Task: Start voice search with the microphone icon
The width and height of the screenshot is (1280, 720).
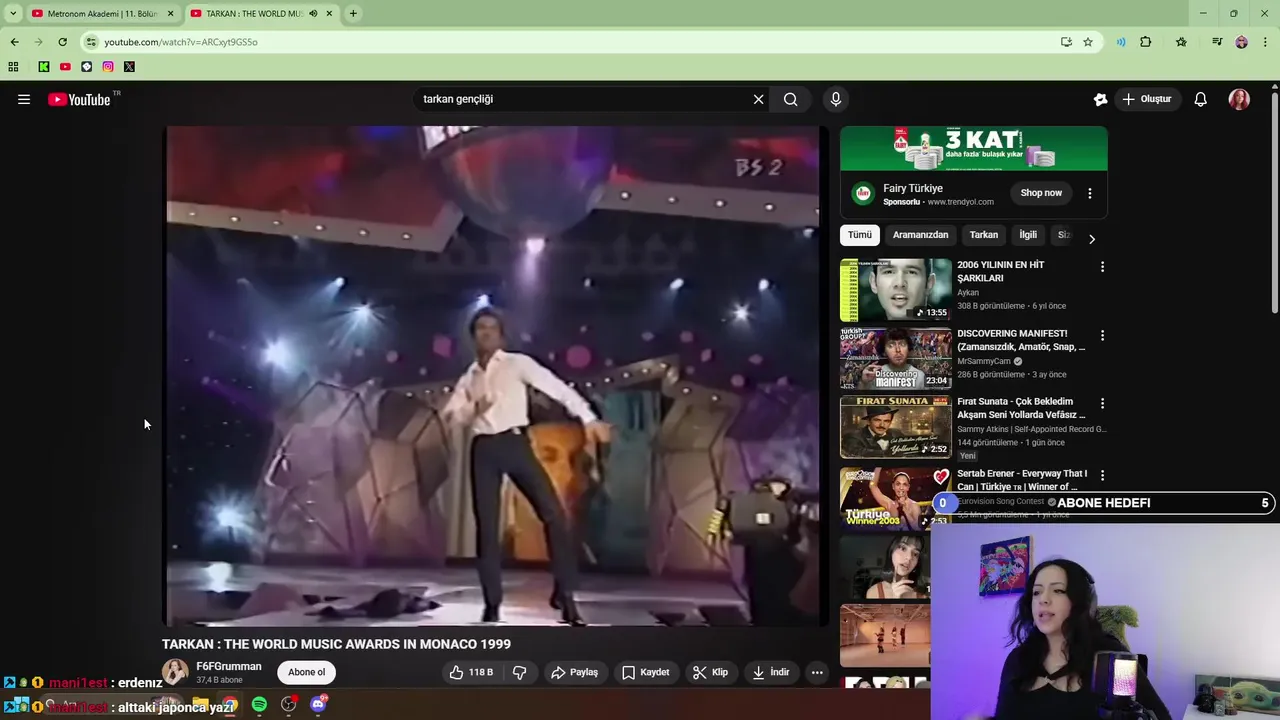Action: click(836, 99)
